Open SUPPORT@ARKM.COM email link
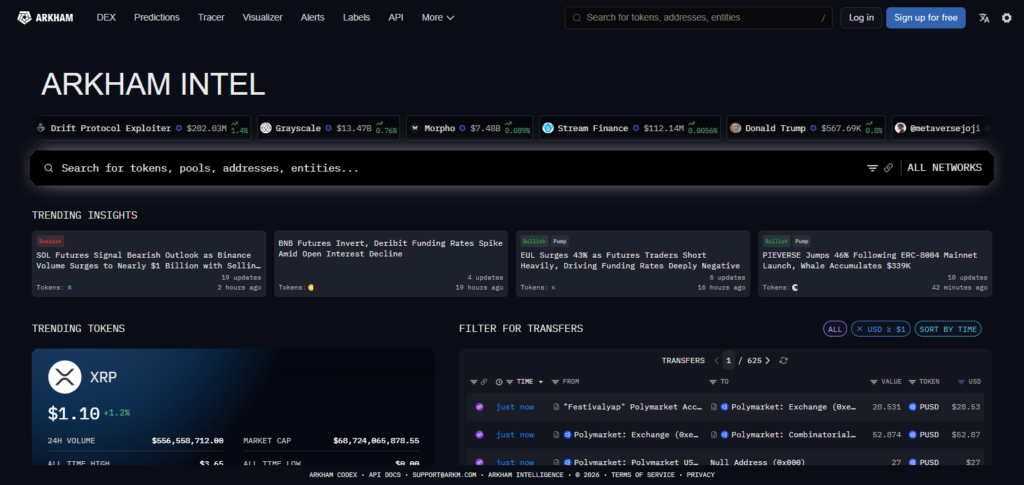This screenshot has height=485, width=1024. (x=444, y=475)
